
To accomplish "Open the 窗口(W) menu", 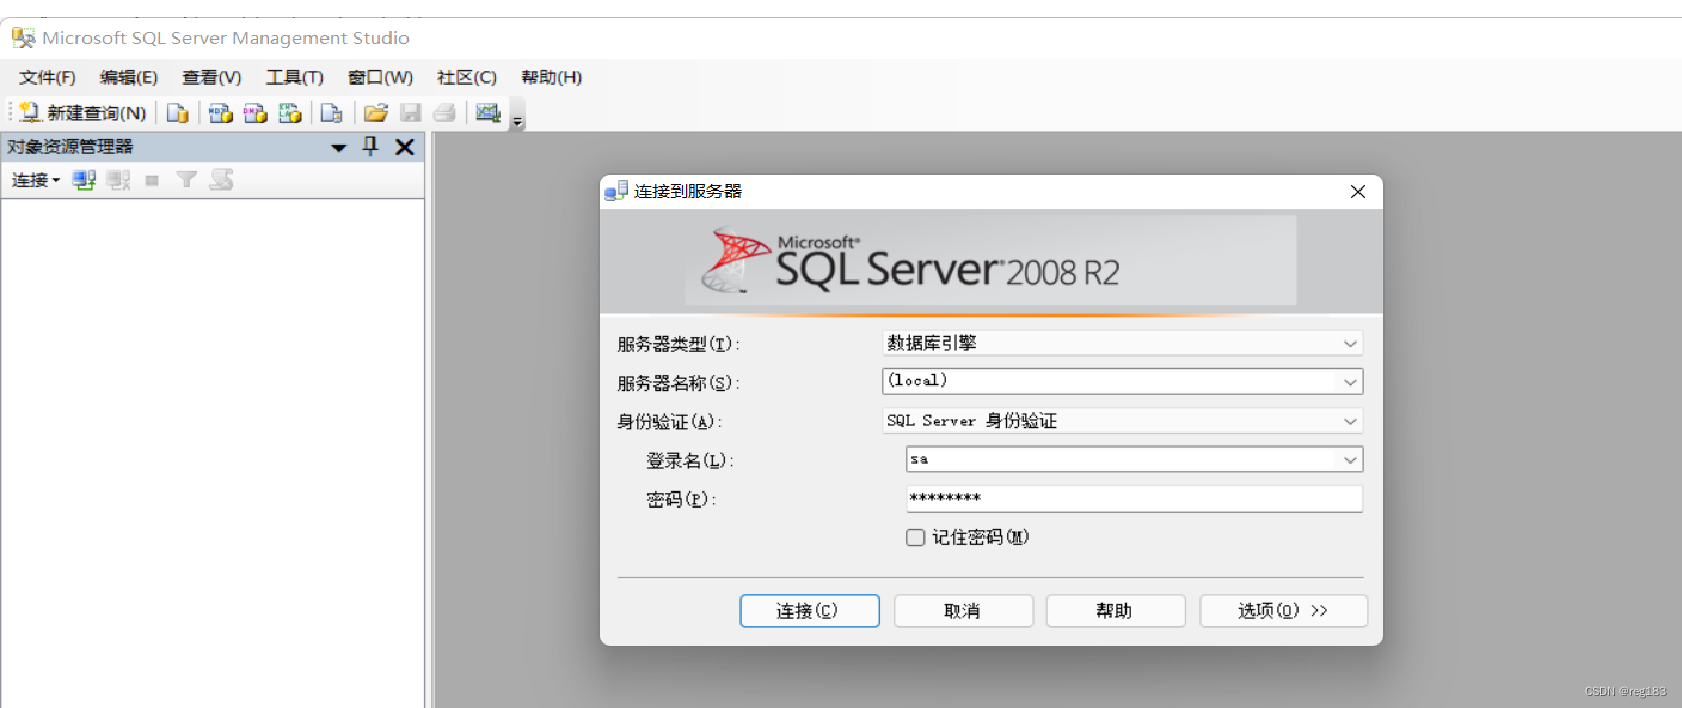I will [x=380, y=77].
